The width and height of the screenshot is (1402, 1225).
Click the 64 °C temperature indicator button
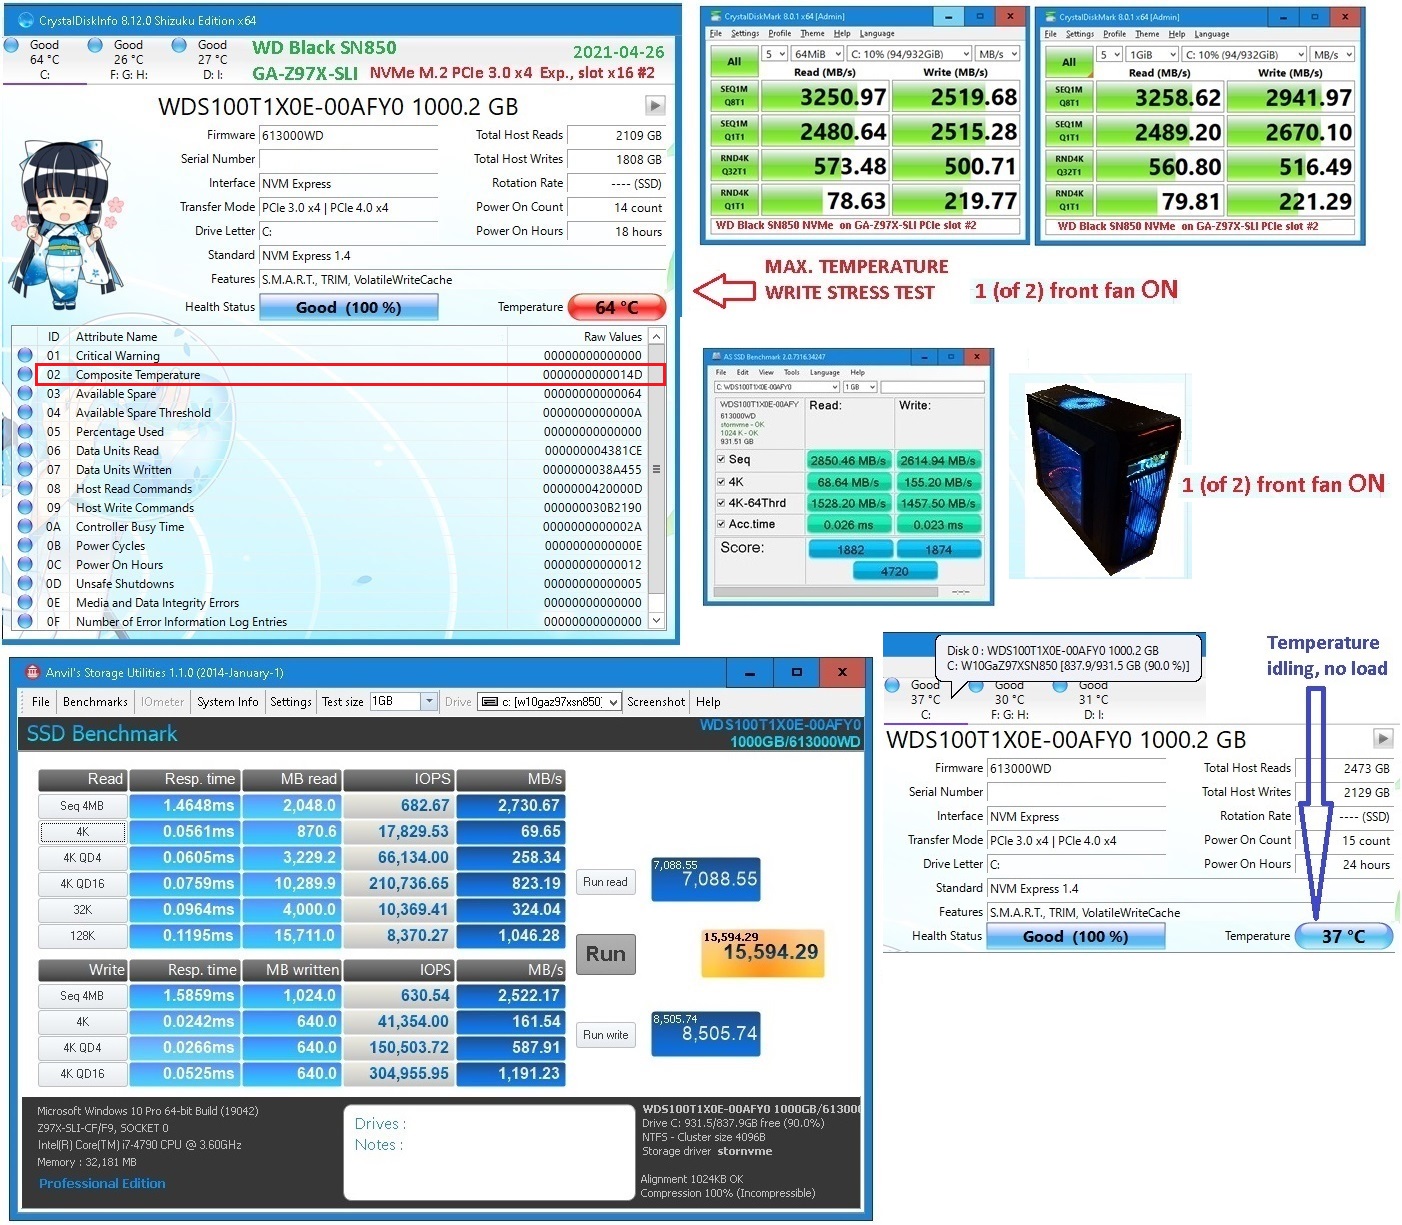(x=617, y=307)
